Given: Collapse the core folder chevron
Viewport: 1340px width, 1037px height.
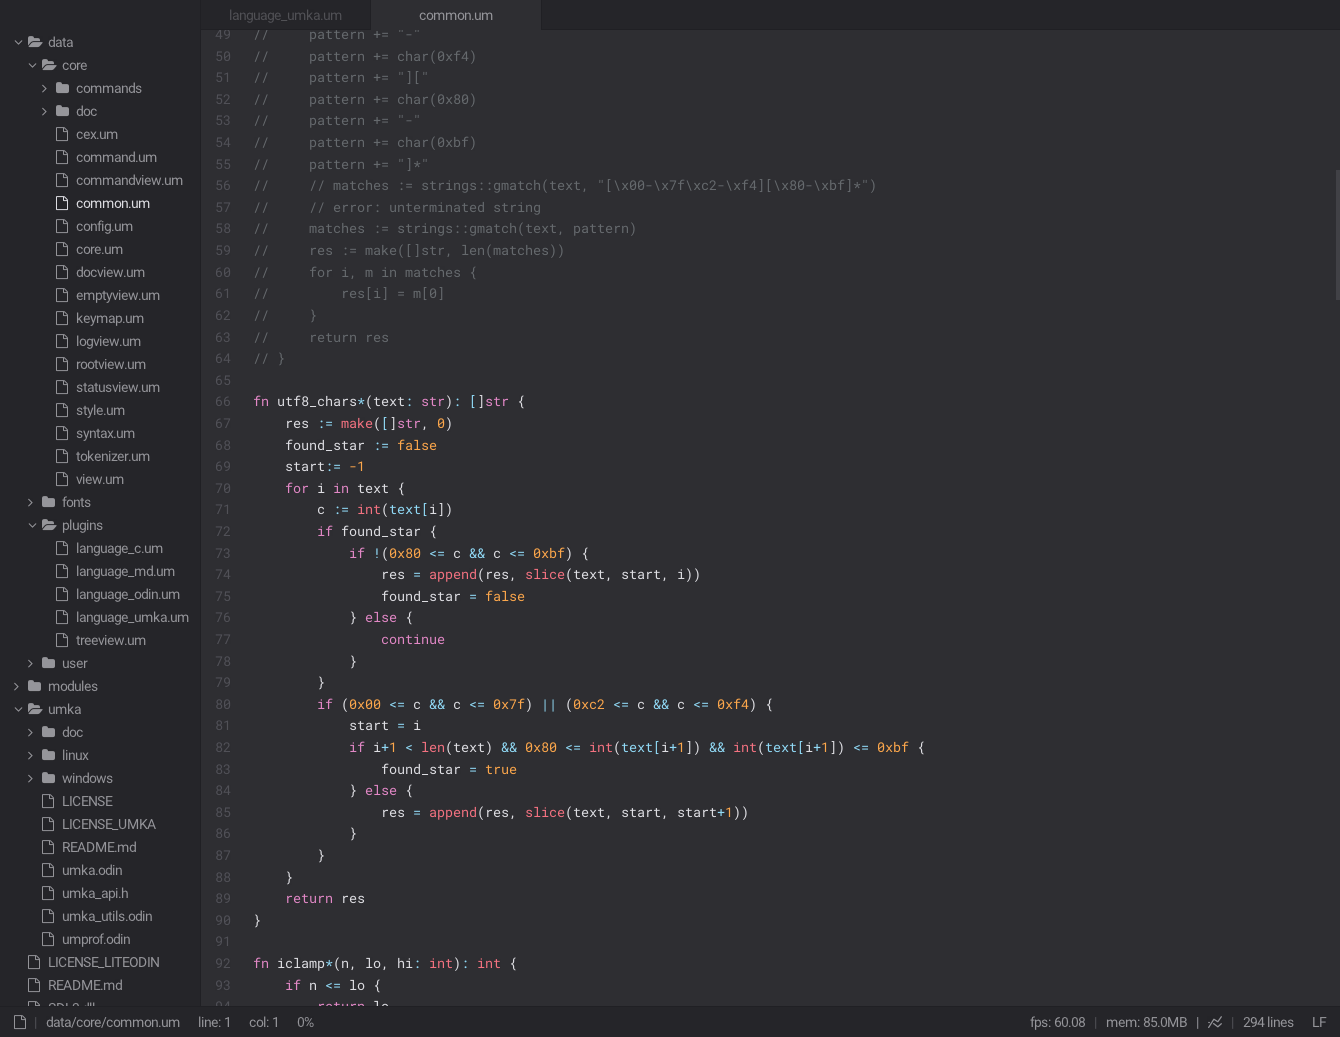Looking at the screenshot, I should [x=32, y=65].
